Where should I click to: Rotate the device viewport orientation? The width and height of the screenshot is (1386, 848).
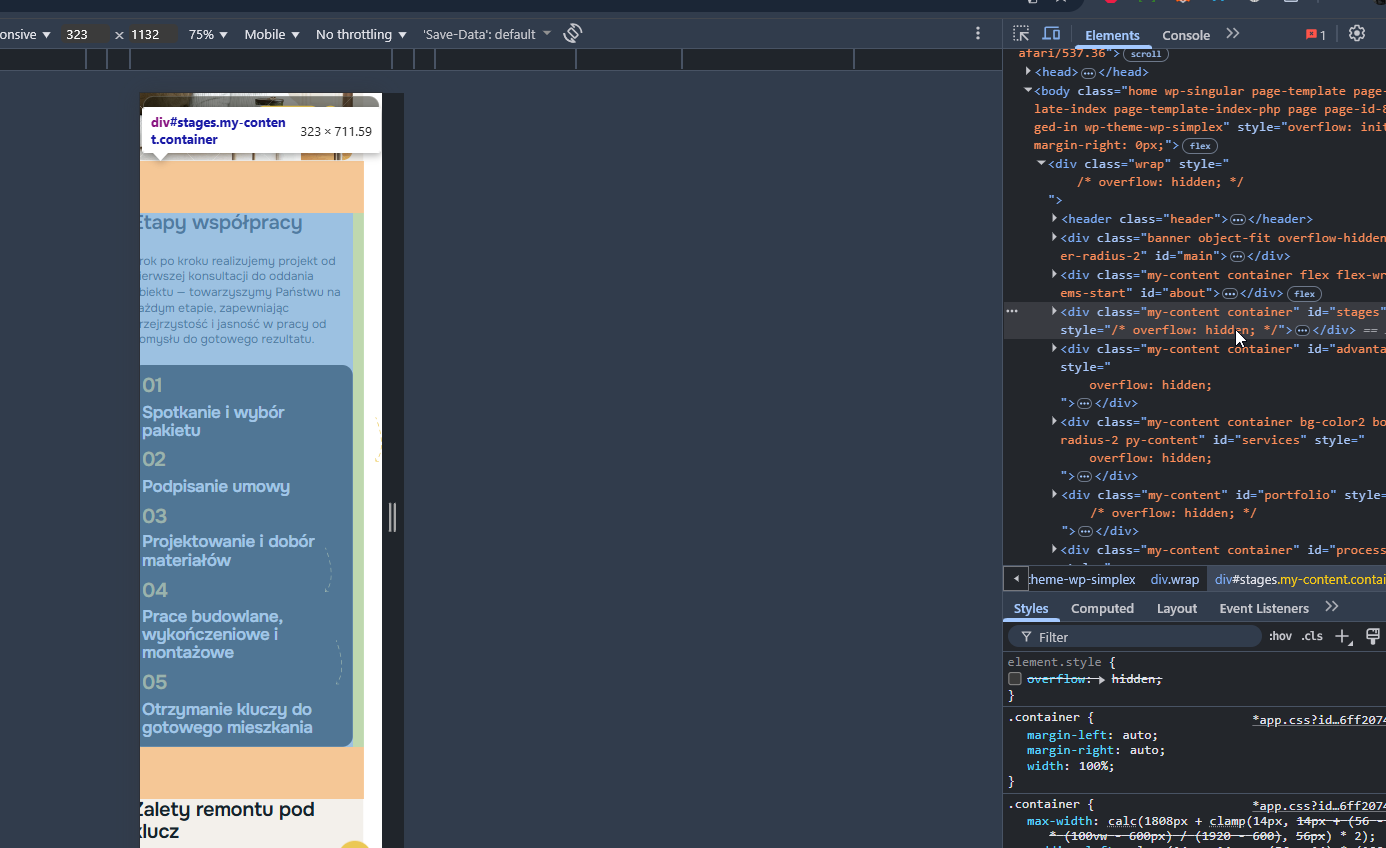(x=572, y=34)
